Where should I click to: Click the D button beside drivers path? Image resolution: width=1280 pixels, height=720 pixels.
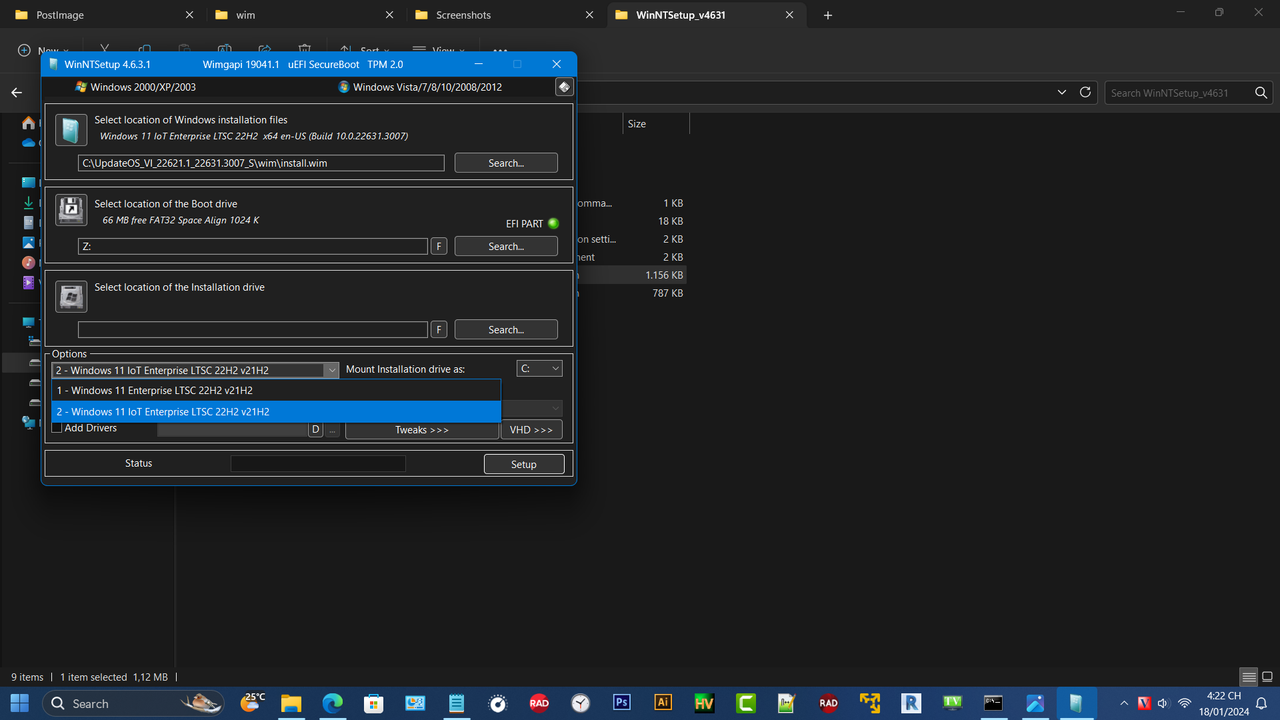coord(315,429)
